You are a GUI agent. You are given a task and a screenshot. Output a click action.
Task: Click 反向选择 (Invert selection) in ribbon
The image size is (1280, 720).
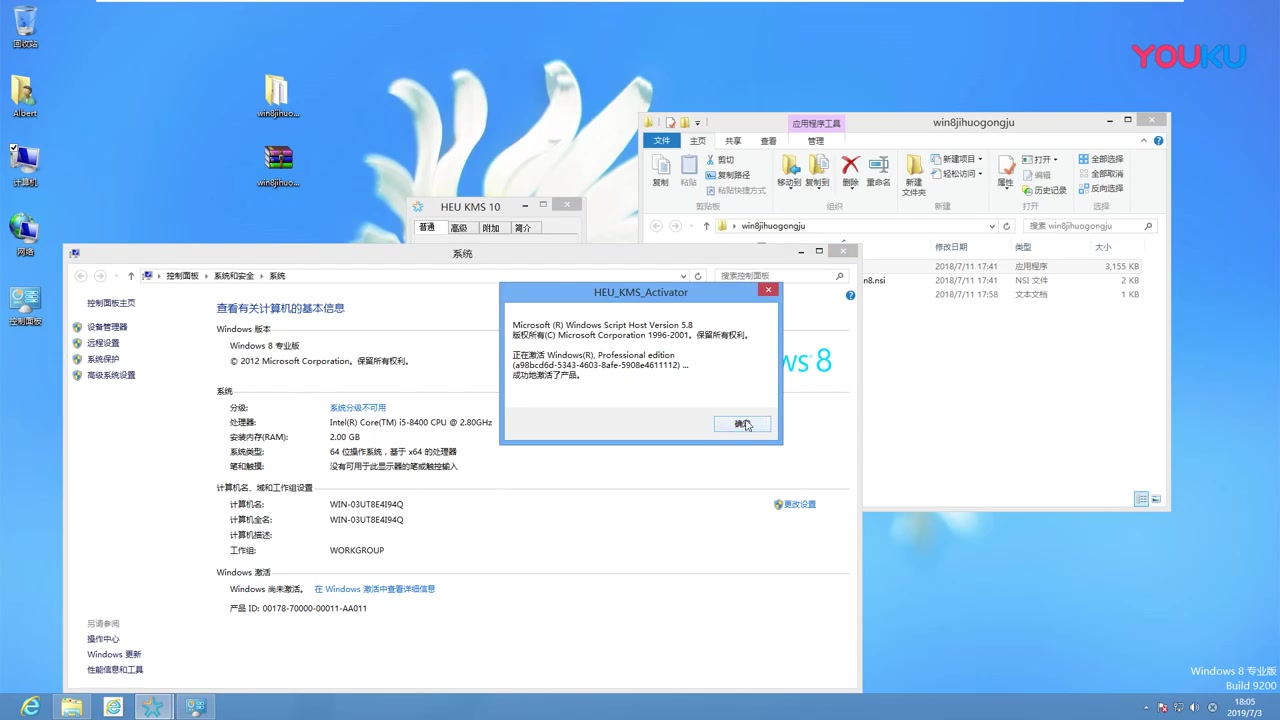pyautogui.click(x=1101, y=188)
